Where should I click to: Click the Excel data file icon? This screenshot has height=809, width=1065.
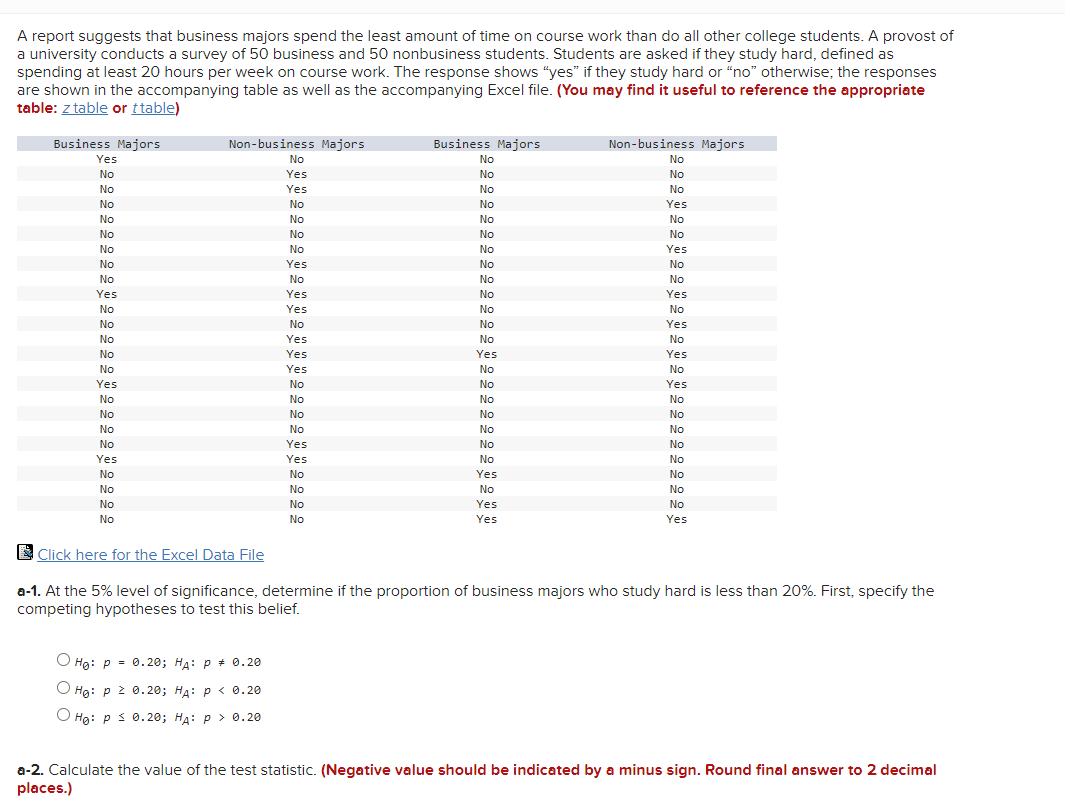pyautogui.click(x=25, y=552)
